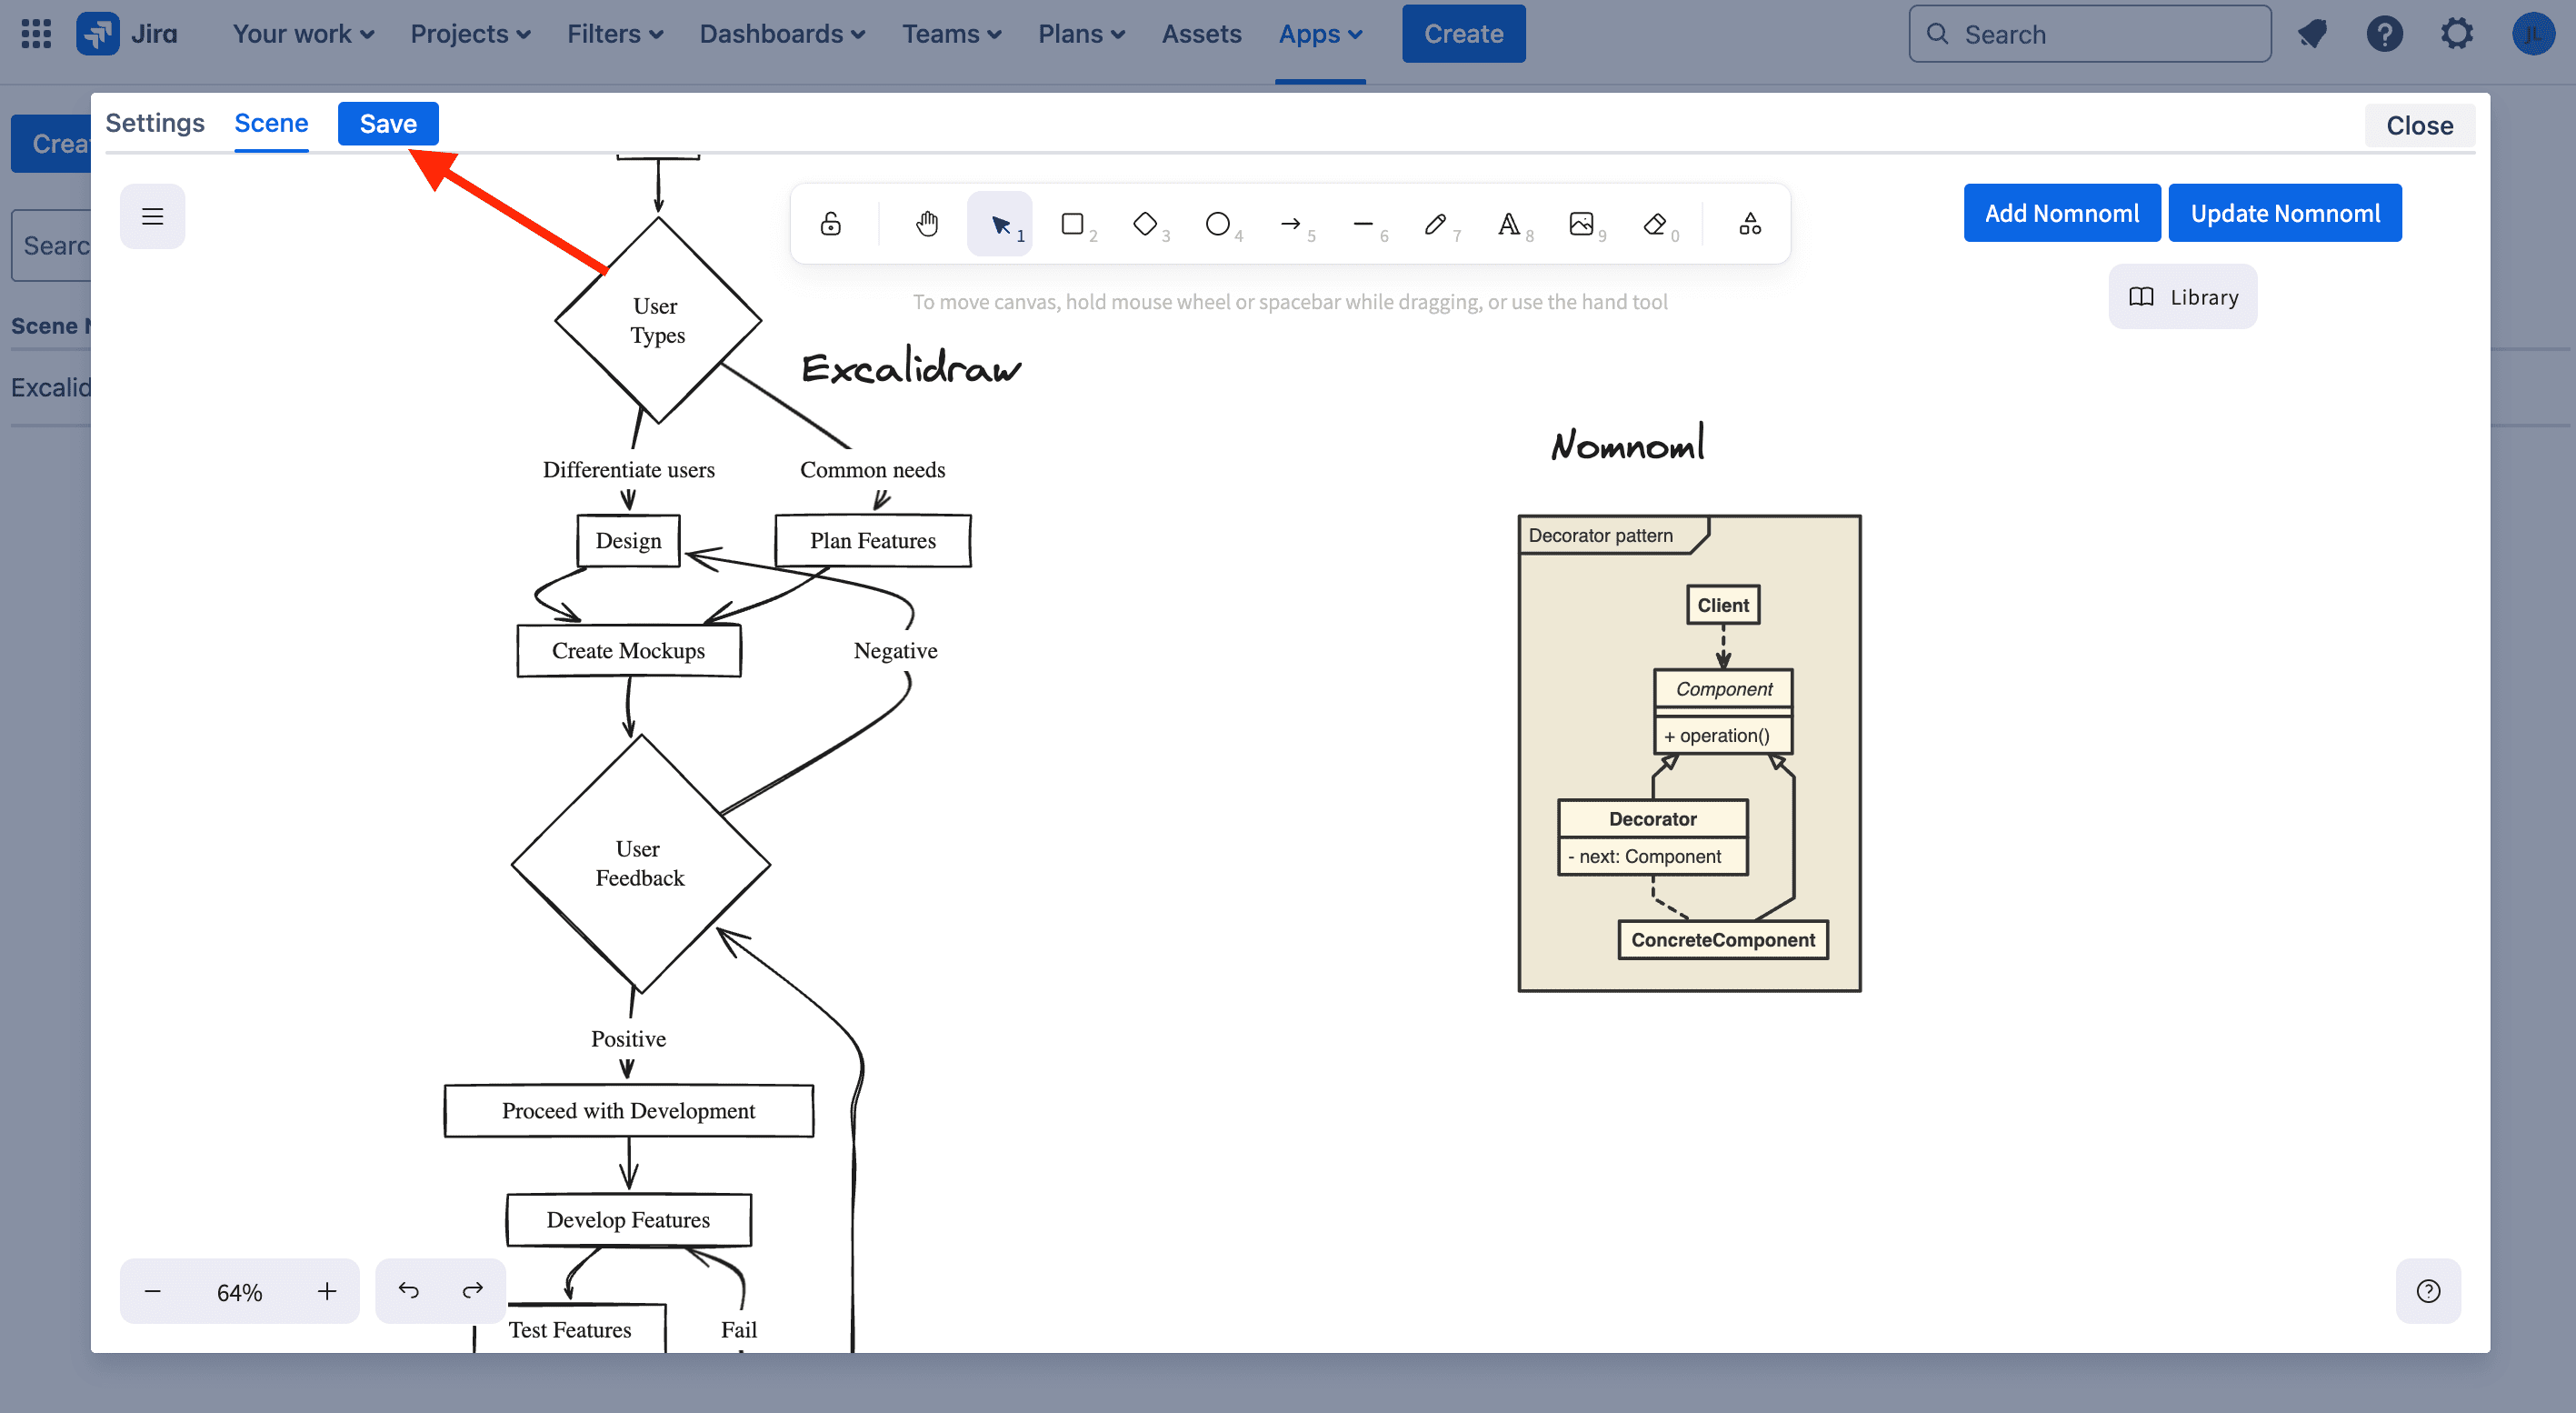Undo the last canvas action
Viewport: 2576px width, 1413px height.
408,1291
